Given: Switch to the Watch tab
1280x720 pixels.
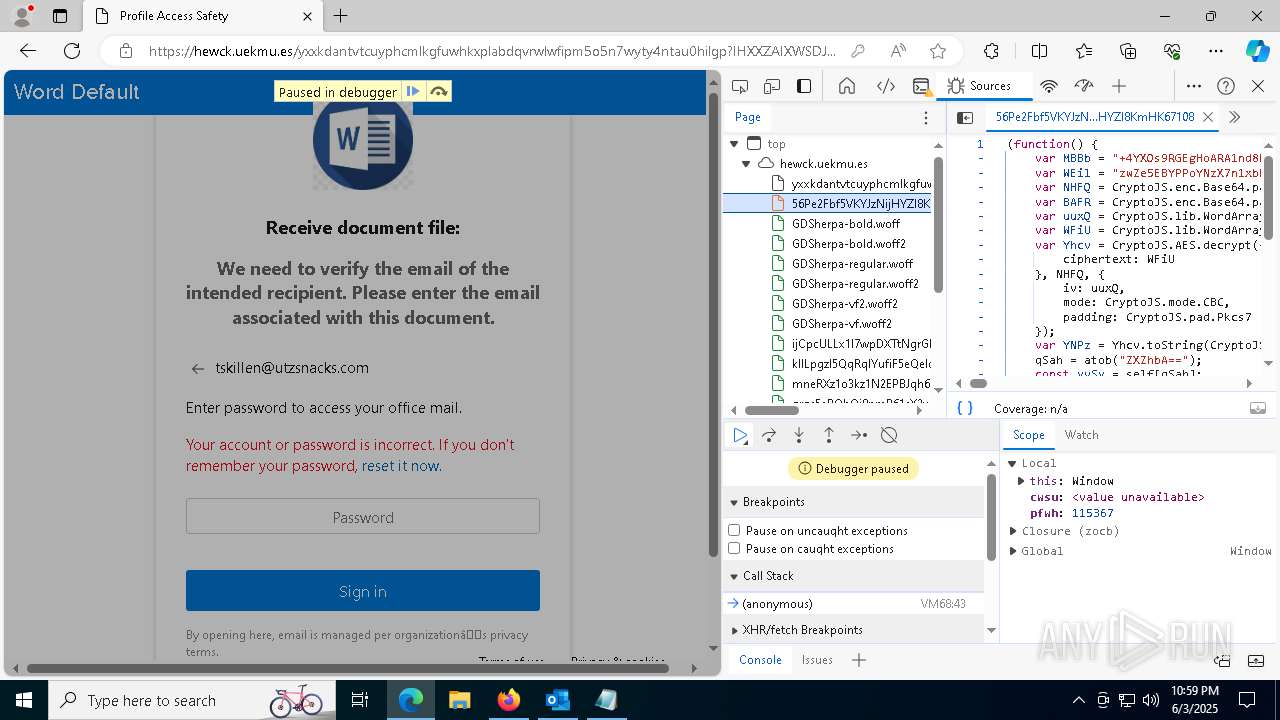Looking at the screenshot, I should tap(1081, 435).
